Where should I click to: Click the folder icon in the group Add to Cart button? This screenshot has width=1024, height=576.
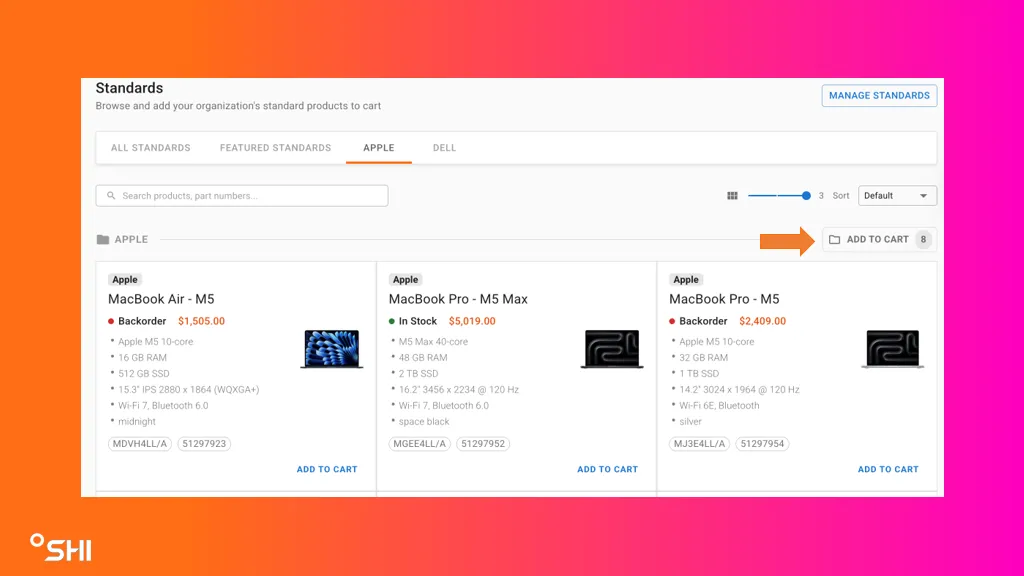[x=835, y=240]
